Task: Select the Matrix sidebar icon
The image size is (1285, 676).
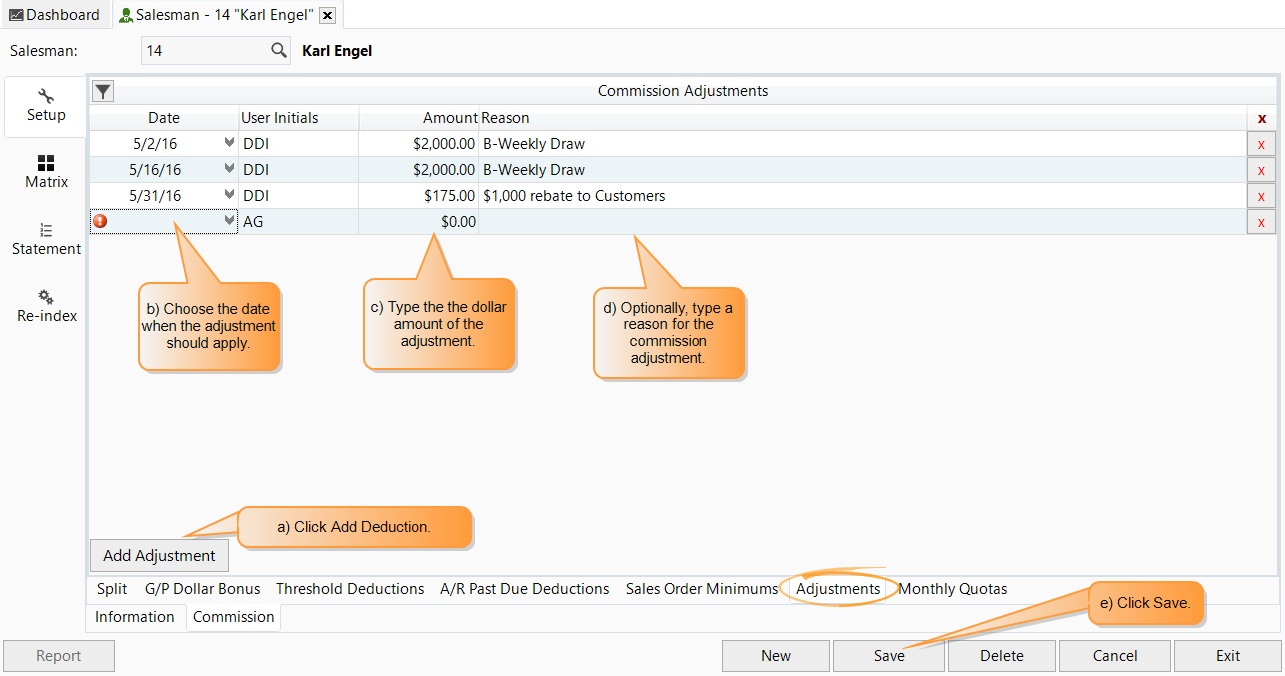Action: [45, 163]
